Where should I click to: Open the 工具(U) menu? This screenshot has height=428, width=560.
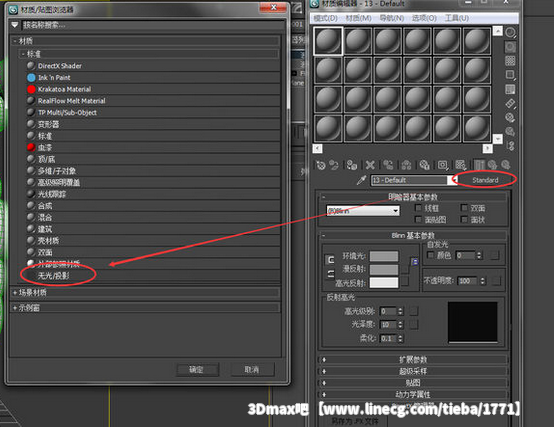(x=456, y=18)
